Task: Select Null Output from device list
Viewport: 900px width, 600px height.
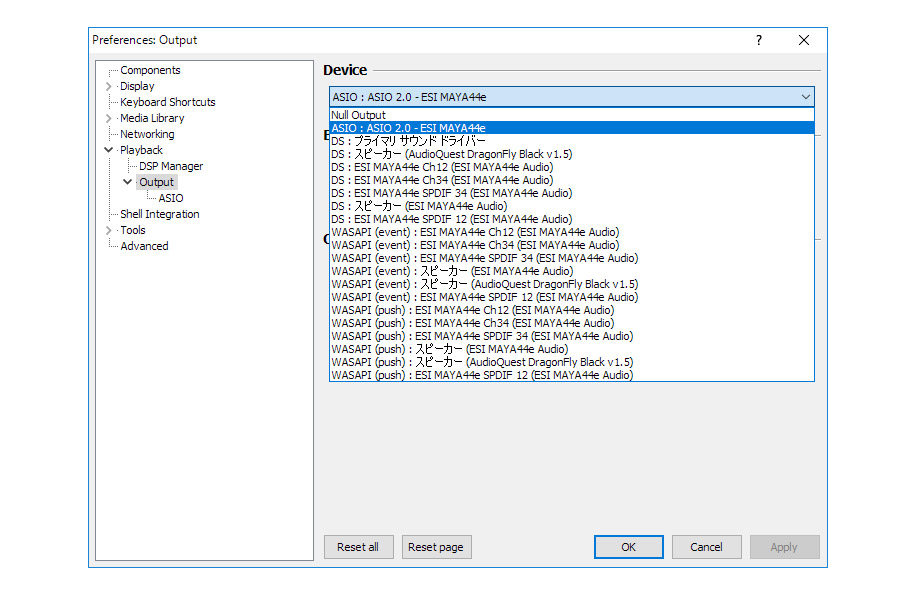Action: click(358, 115)
